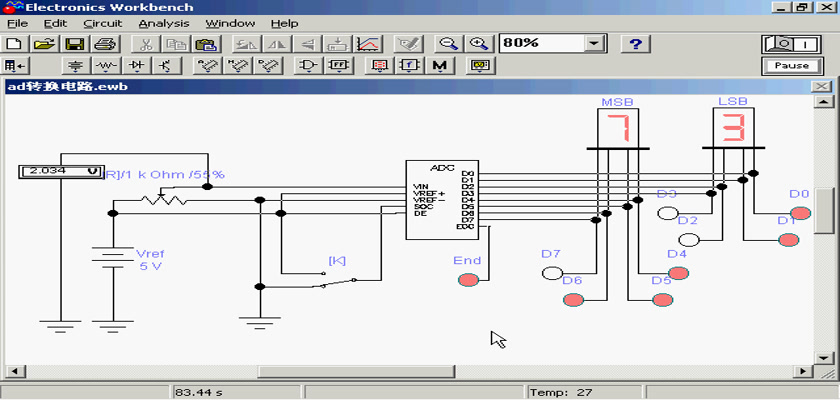This screenshot has width=840, height=400.
Task: Click the 80% zoom field
Action: pyautogui.click(x=542, y=43)
